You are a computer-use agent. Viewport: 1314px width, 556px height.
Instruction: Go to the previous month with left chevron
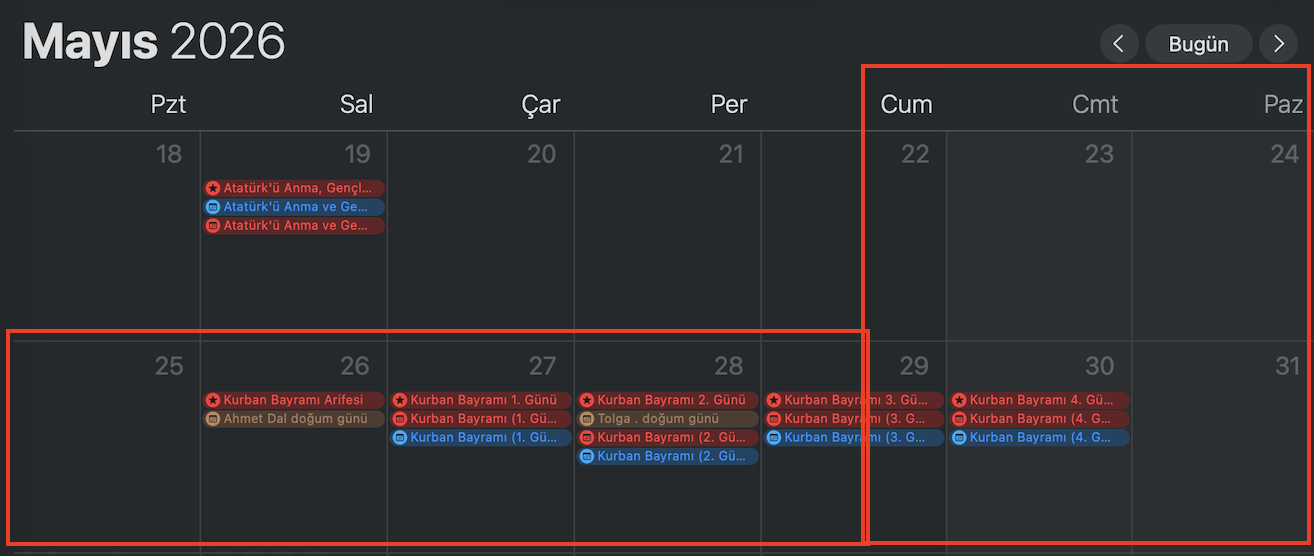(1119, 44)
